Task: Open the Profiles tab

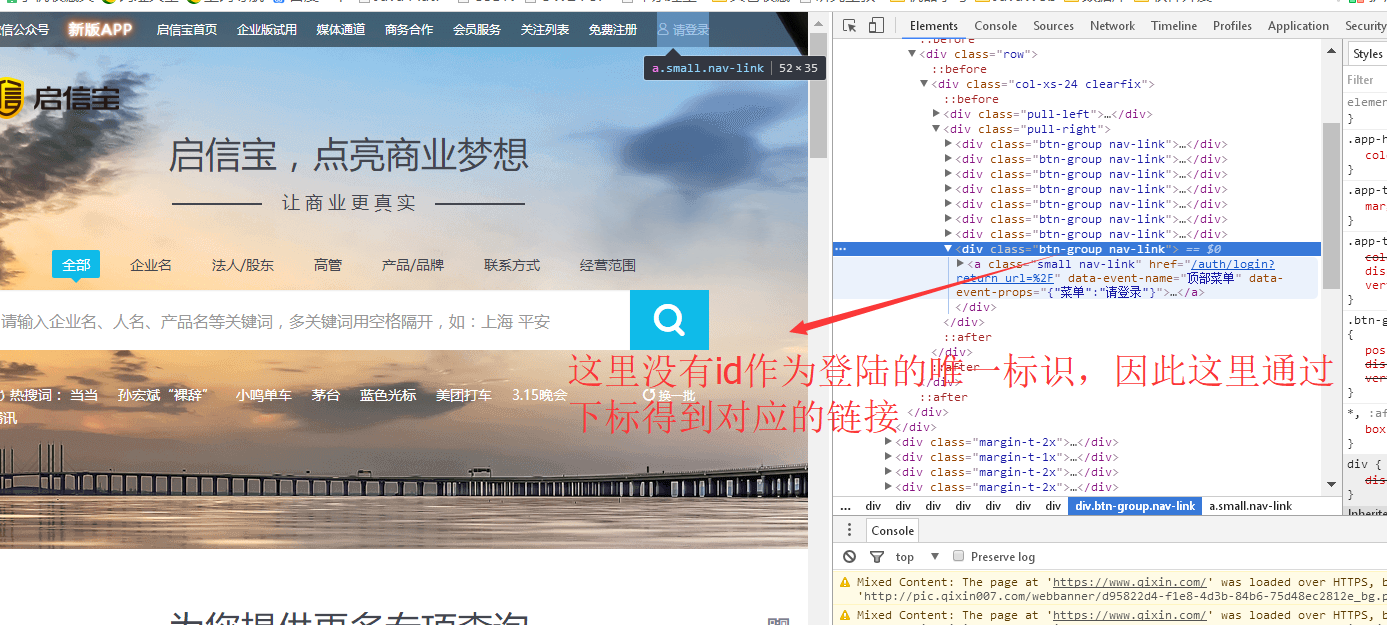Action: (x=1233, y=26)
